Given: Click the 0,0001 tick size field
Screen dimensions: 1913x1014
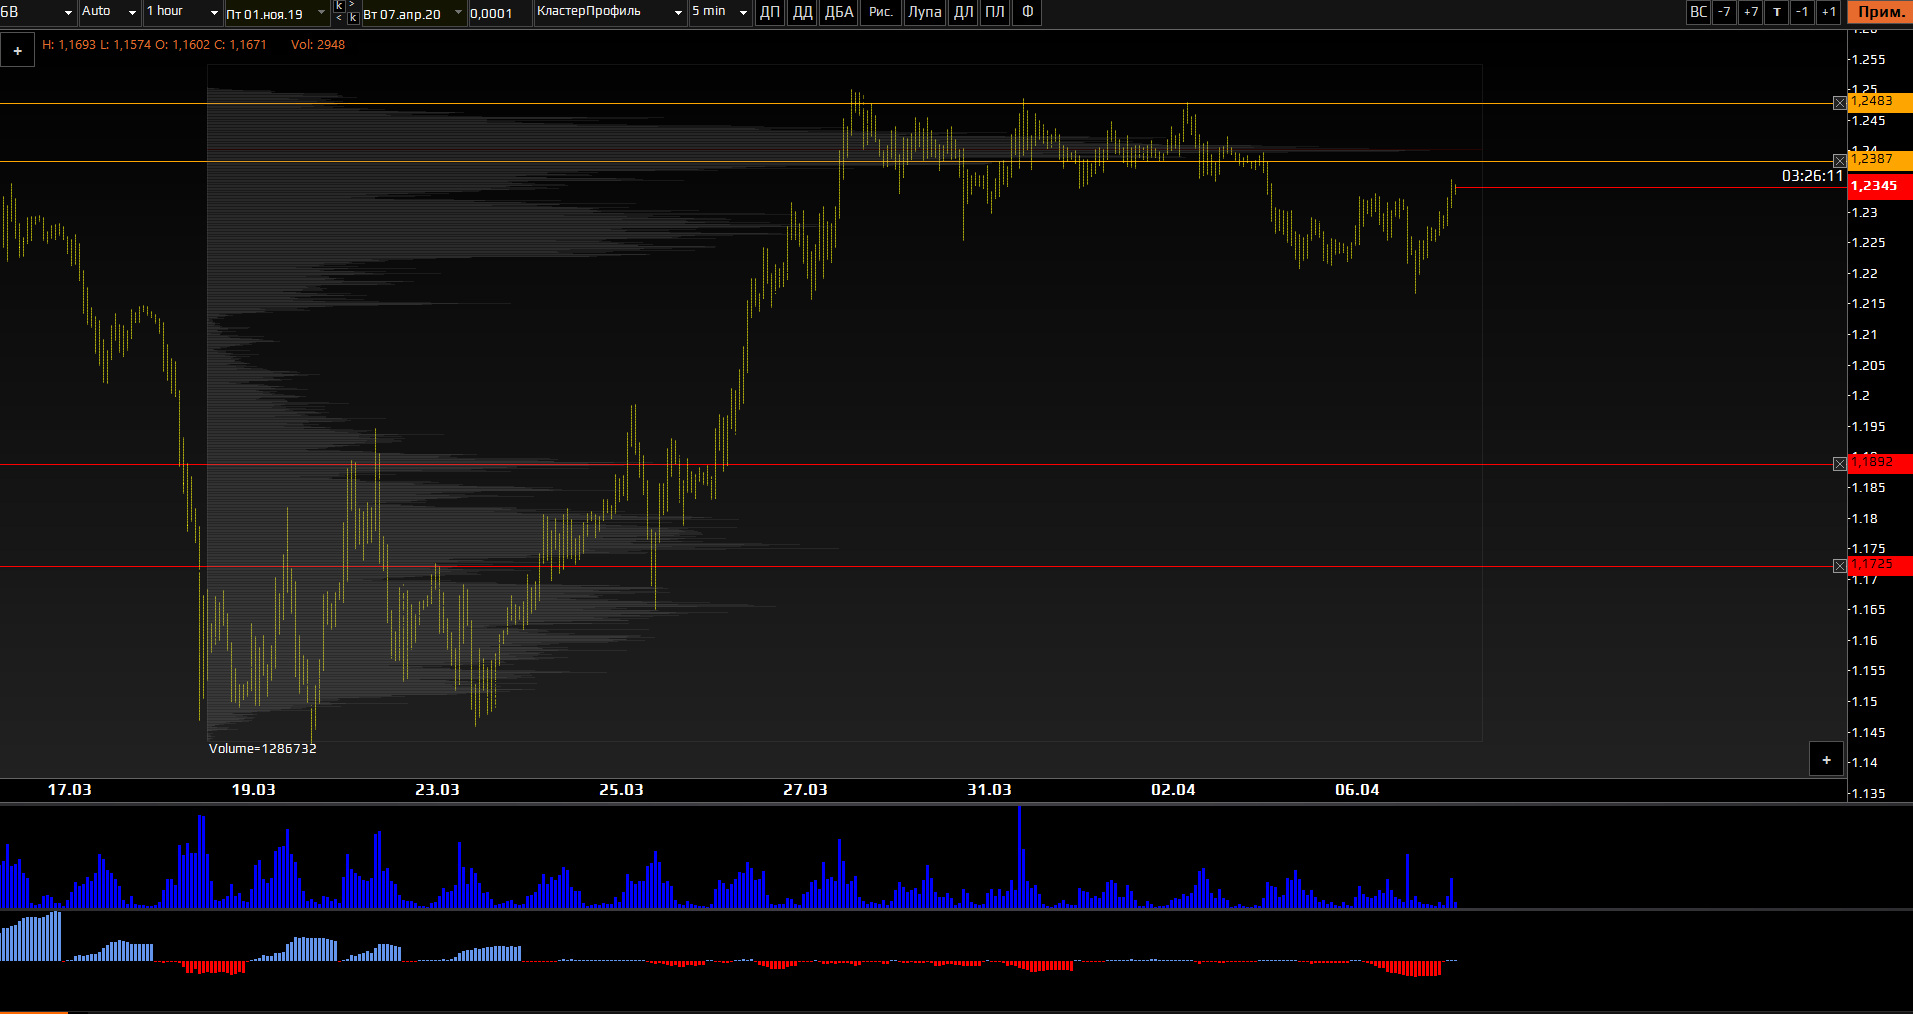Looking at the screenshot, I should tap(497, 13).
